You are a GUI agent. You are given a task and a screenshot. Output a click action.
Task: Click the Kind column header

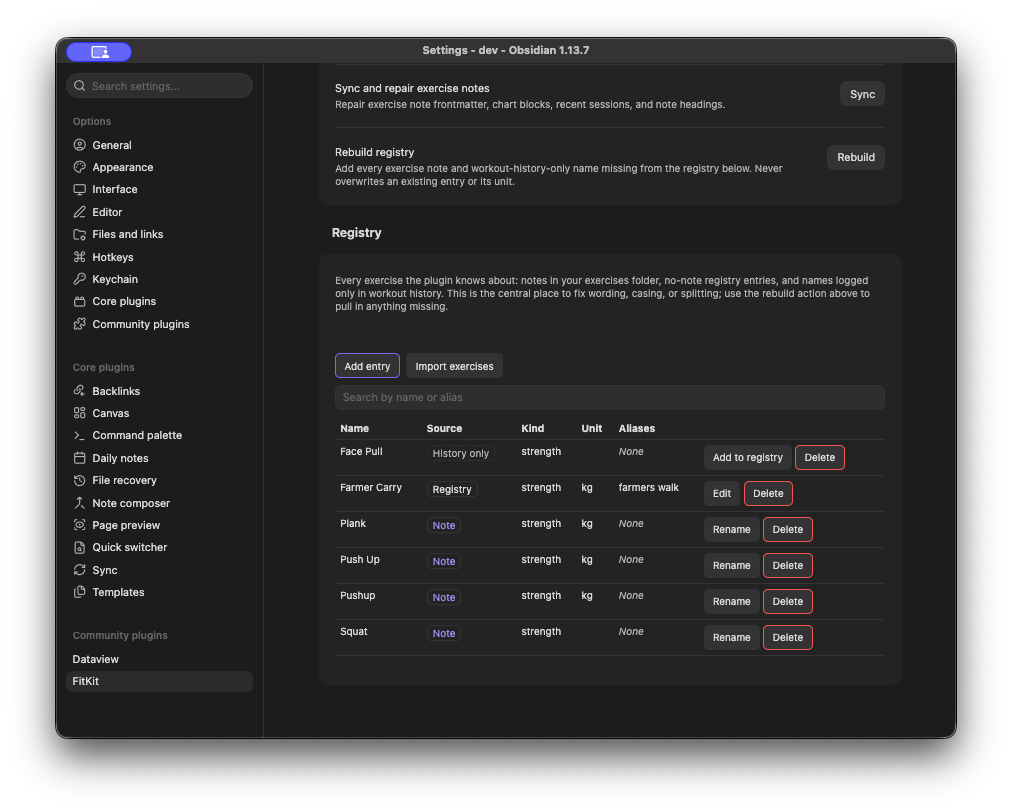coord(532,429)
